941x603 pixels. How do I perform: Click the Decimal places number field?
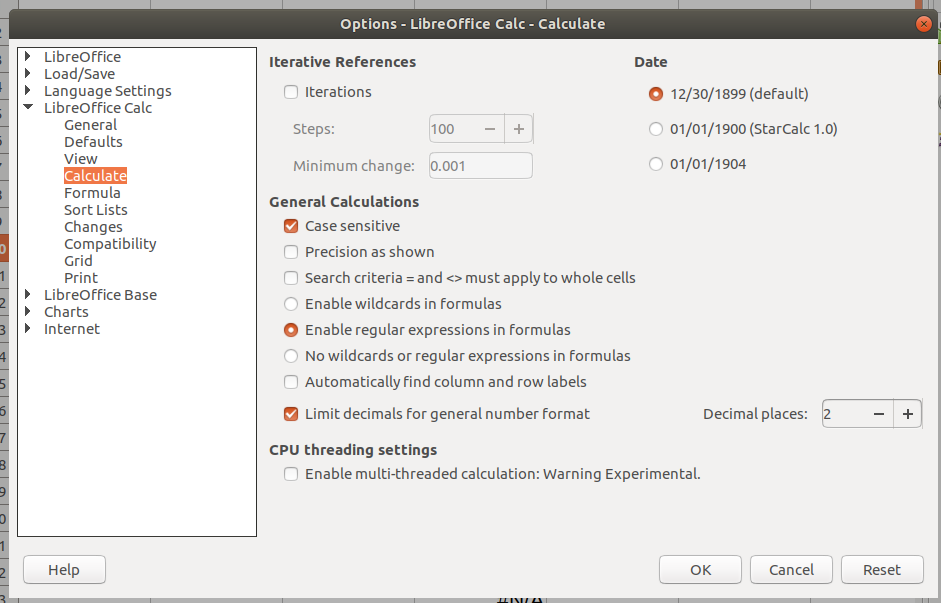point(844,414)
